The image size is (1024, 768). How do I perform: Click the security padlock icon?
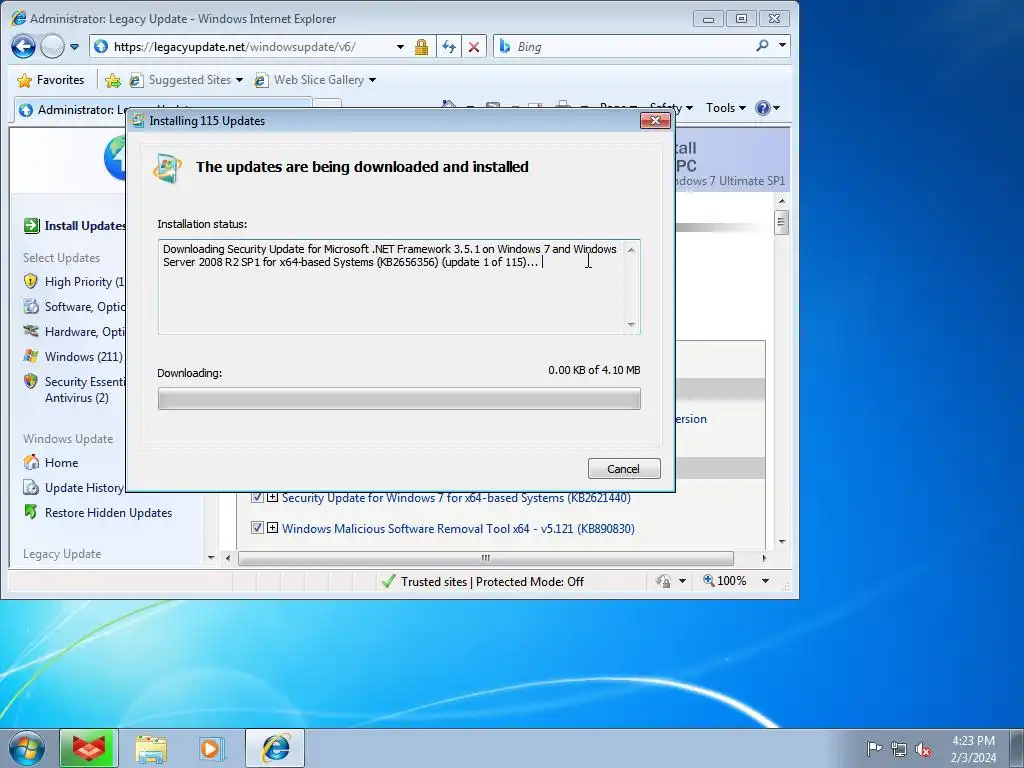[421, 47]
